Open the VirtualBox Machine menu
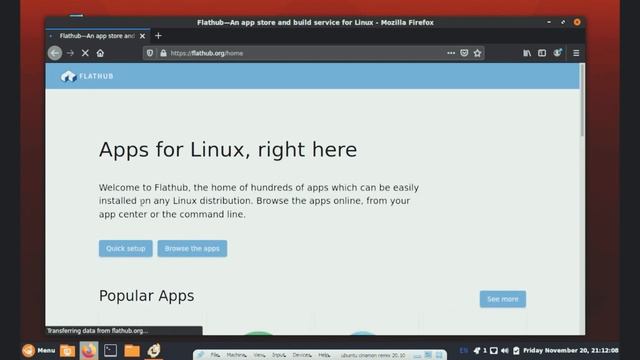The width and height of the screenshot is (640, 360). [x=236, y=355]
